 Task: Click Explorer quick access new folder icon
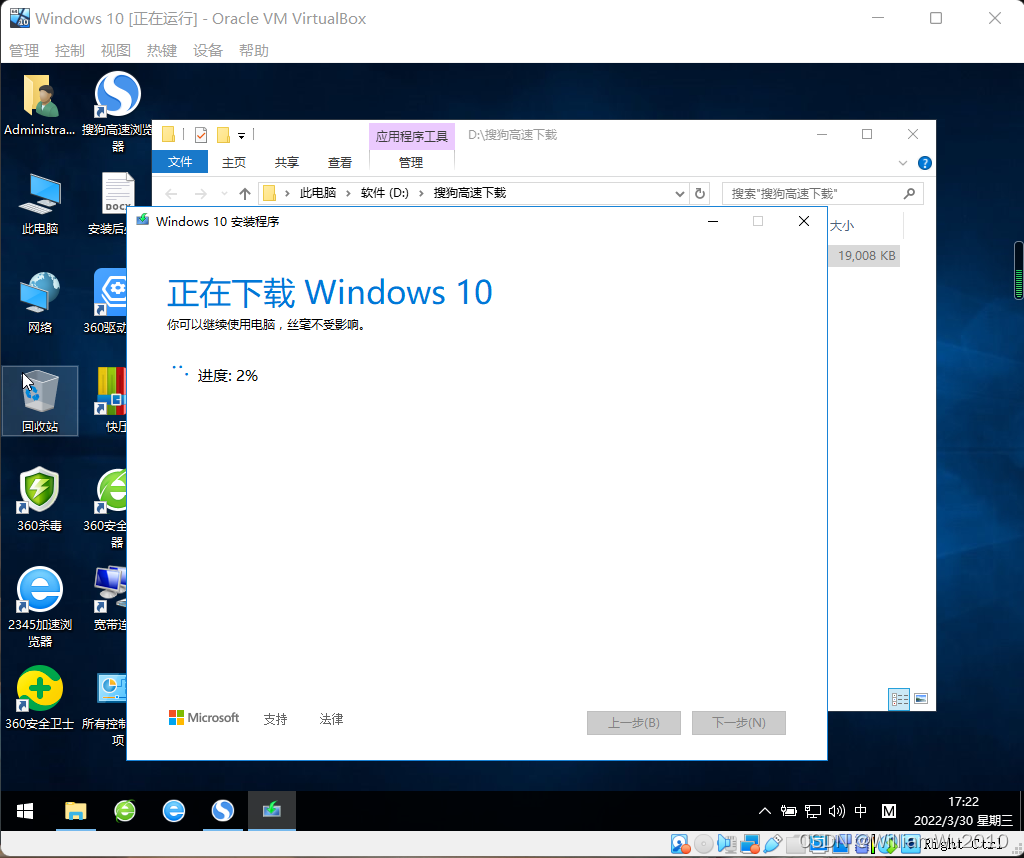point(223,135)
